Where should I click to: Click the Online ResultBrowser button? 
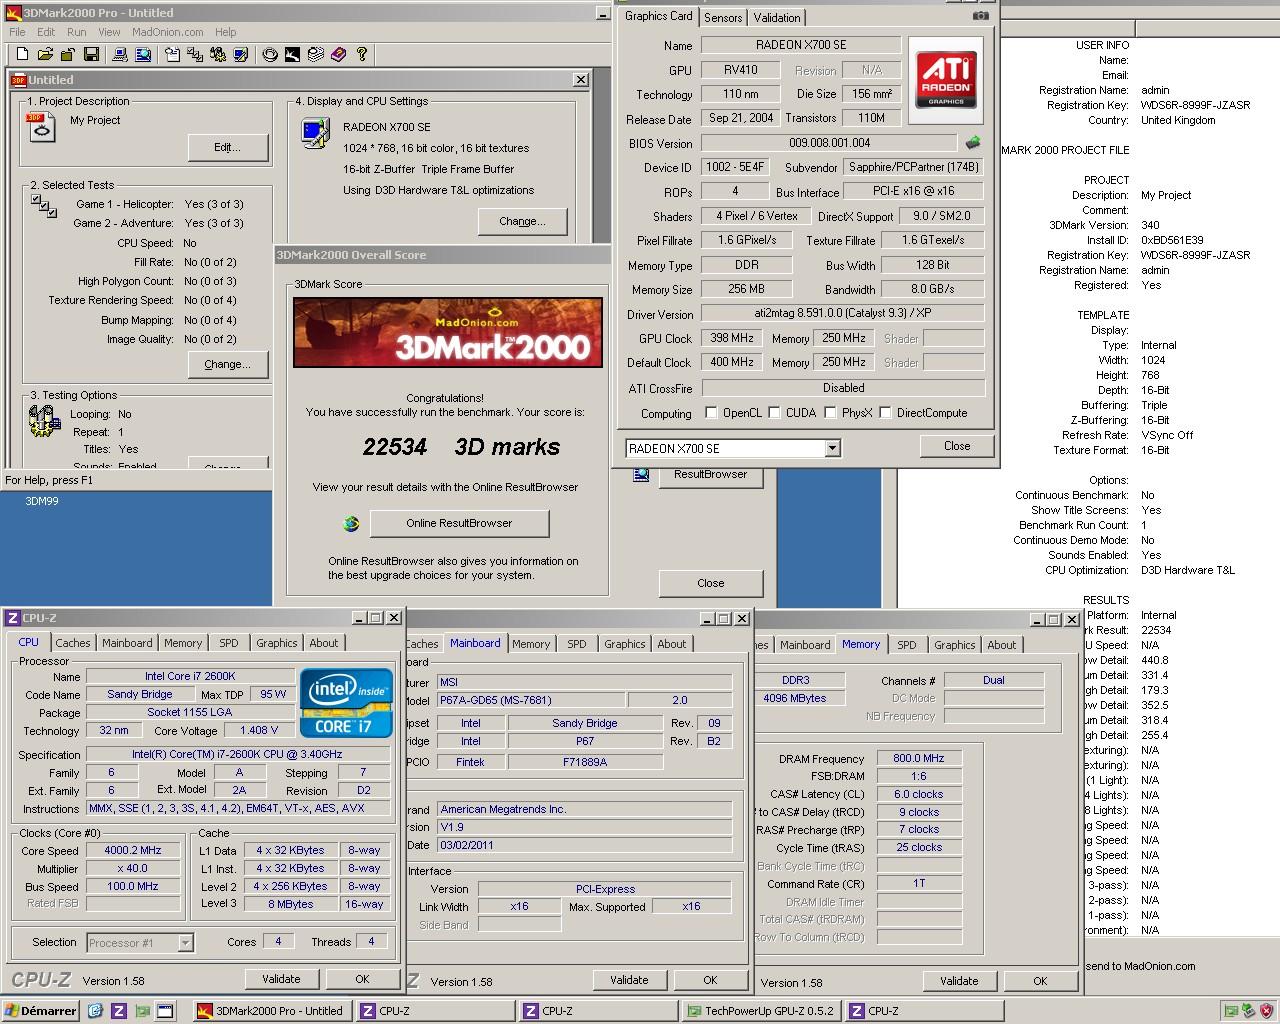pos(459,523)
